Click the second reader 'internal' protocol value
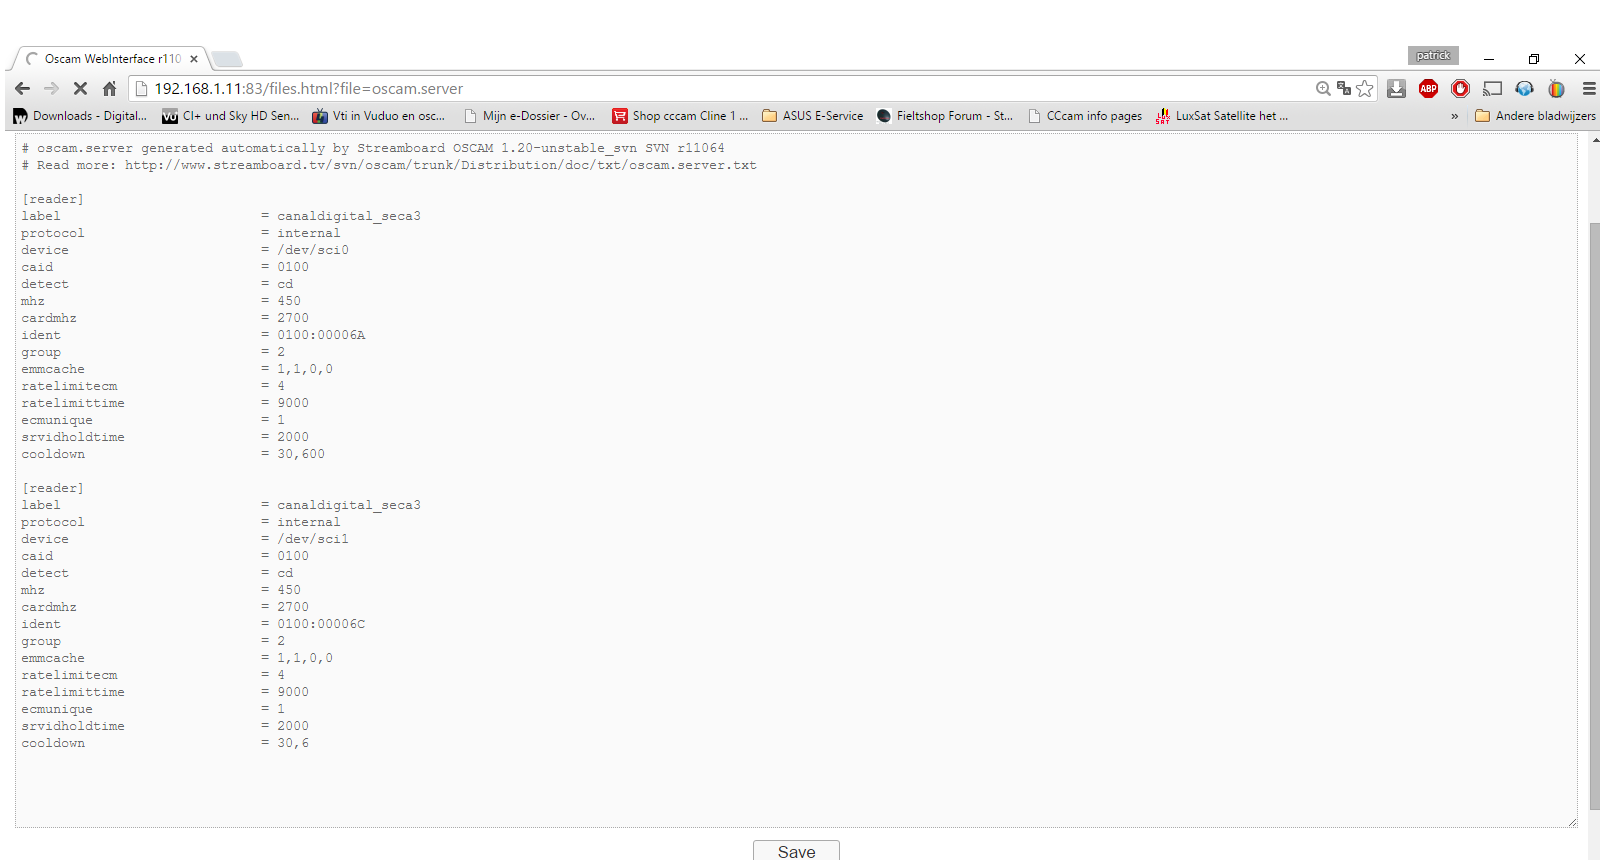 pos(309,522)
